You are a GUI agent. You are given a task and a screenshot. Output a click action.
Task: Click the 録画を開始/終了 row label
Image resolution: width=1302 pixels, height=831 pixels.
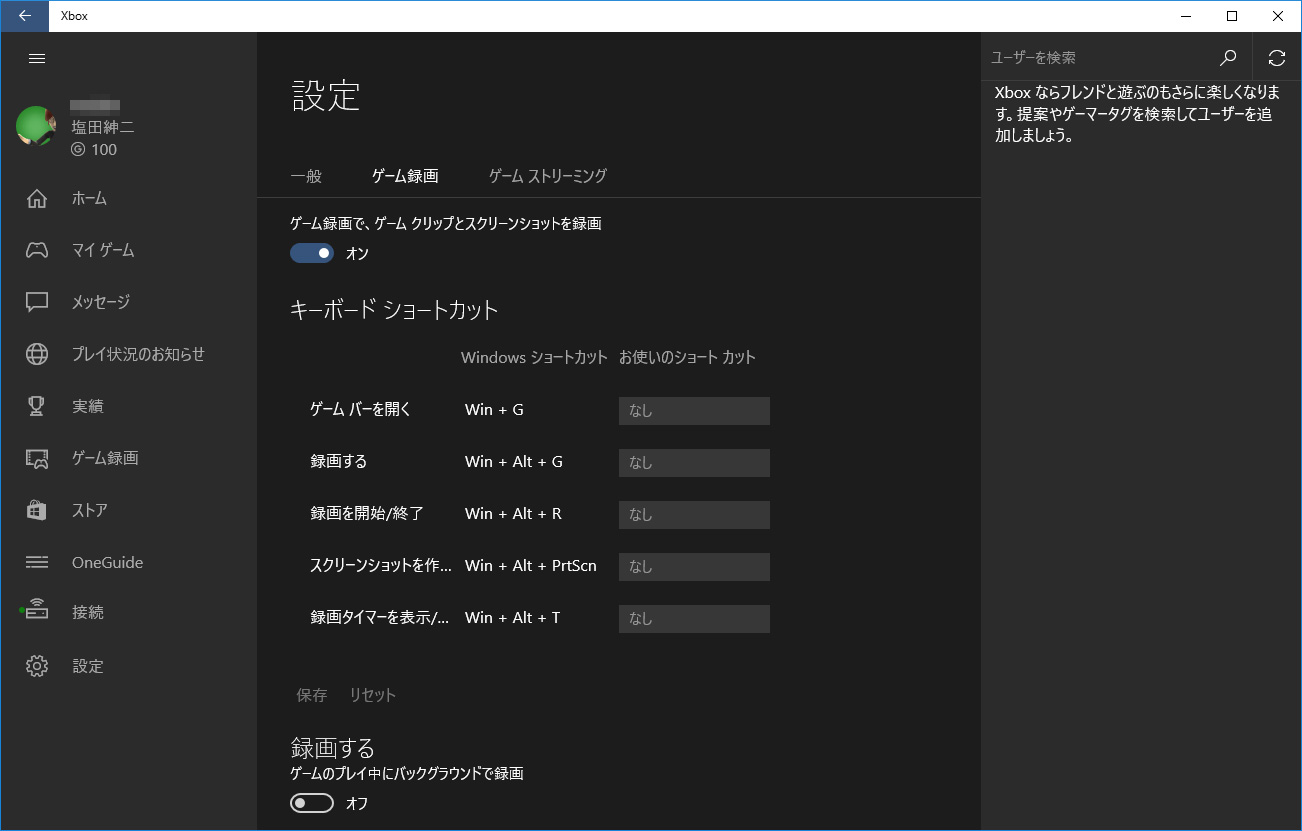click(x=367, y=514)
